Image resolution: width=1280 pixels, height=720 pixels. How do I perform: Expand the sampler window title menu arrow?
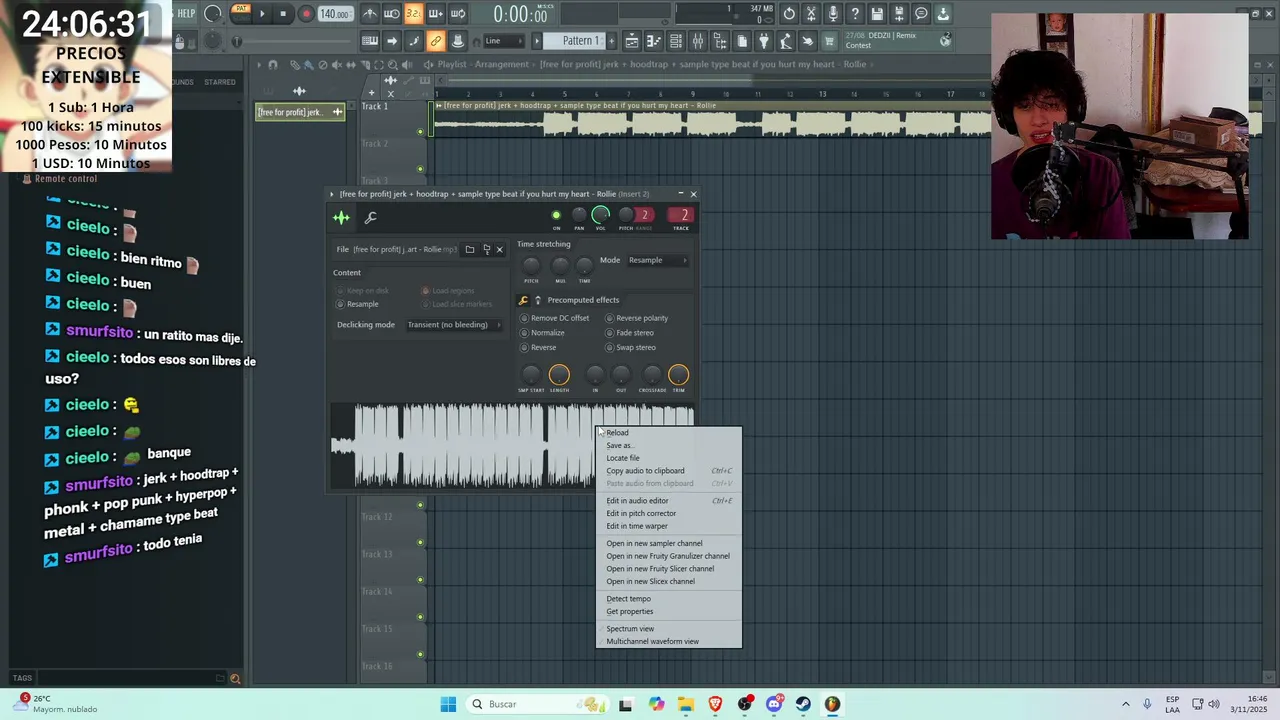[x=332, y=194]
